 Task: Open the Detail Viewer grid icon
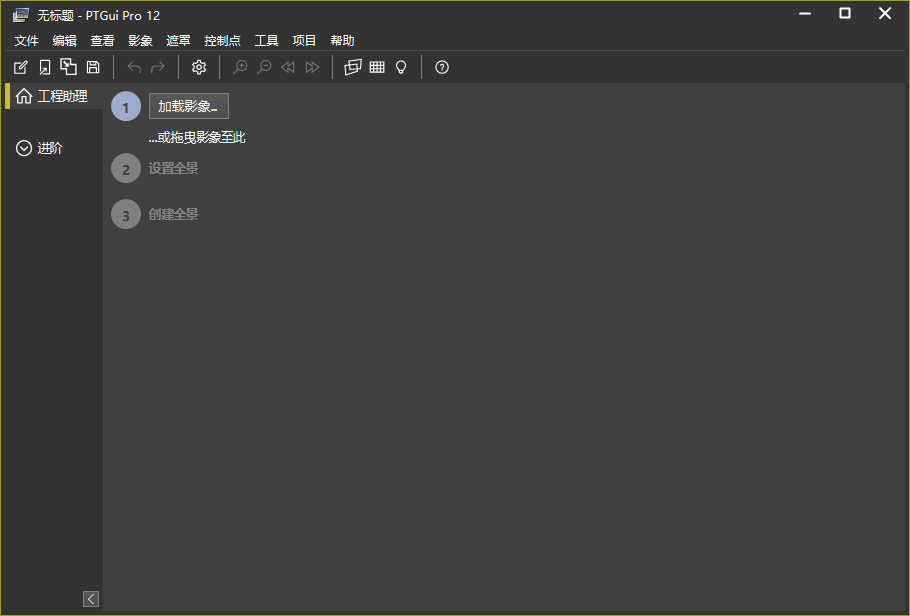376,67
